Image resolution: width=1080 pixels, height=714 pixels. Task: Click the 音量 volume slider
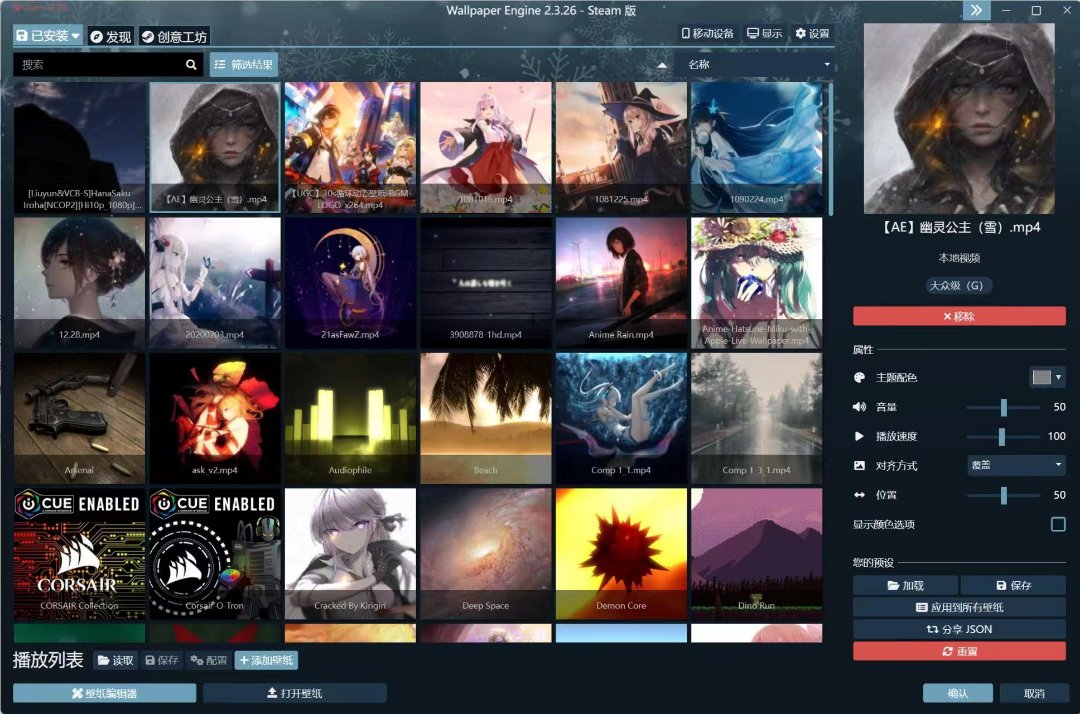point(1003,407)
